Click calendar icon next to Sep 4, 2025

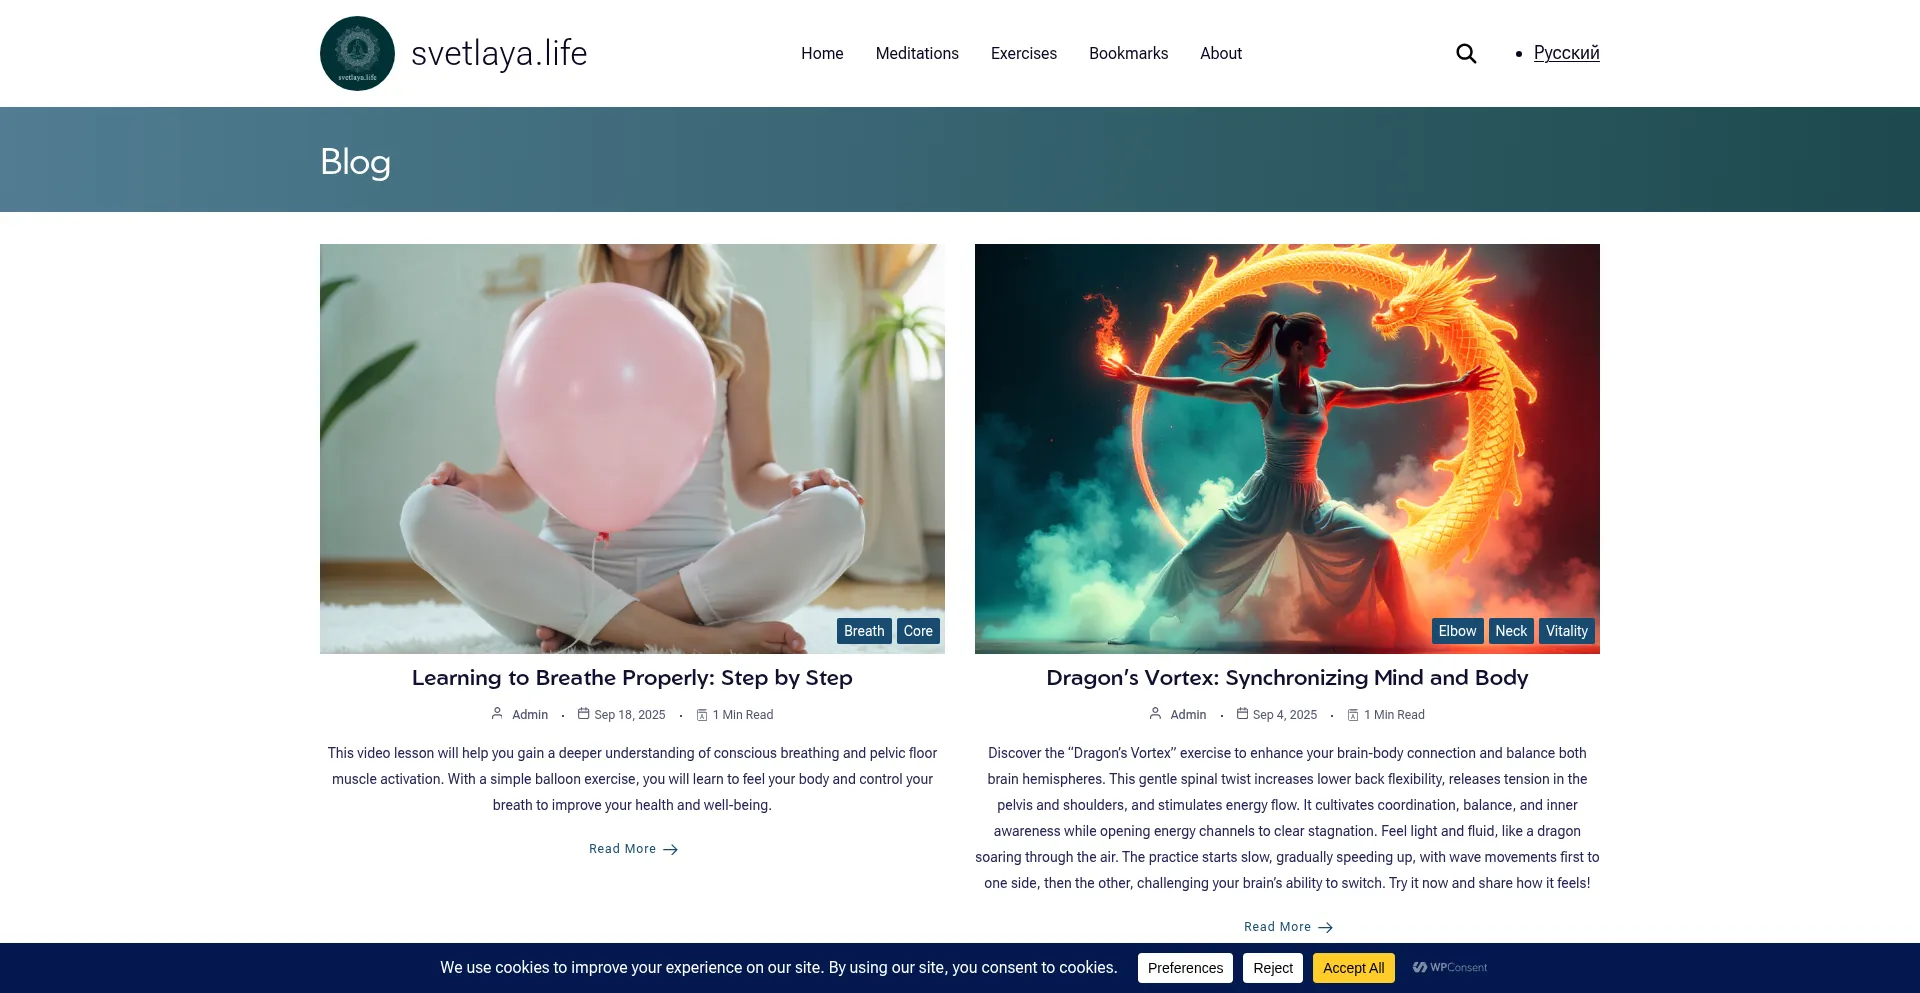[1242, 714]
